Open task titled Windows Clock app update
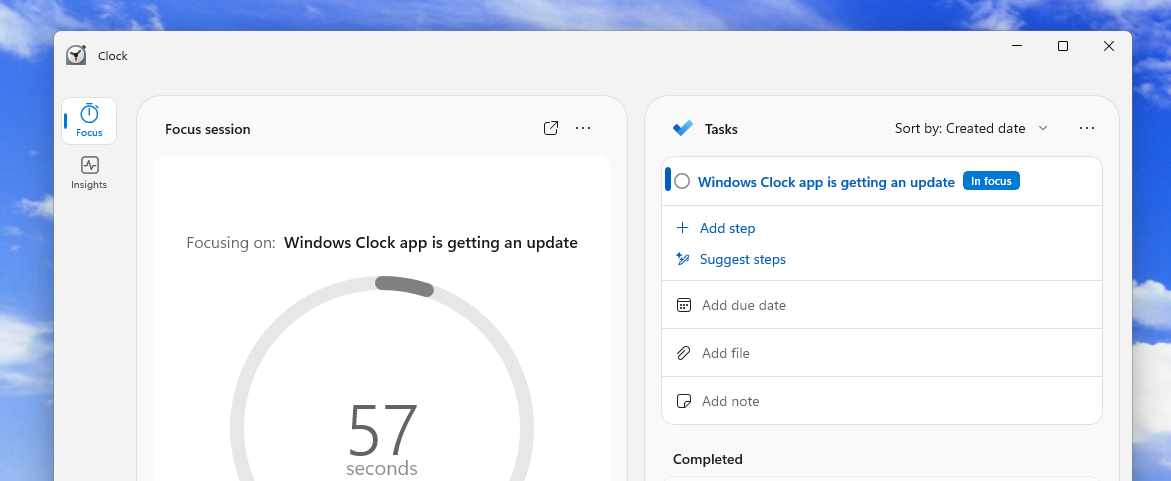This screenshot has height=481, width=1171. (x=826, y=182)
